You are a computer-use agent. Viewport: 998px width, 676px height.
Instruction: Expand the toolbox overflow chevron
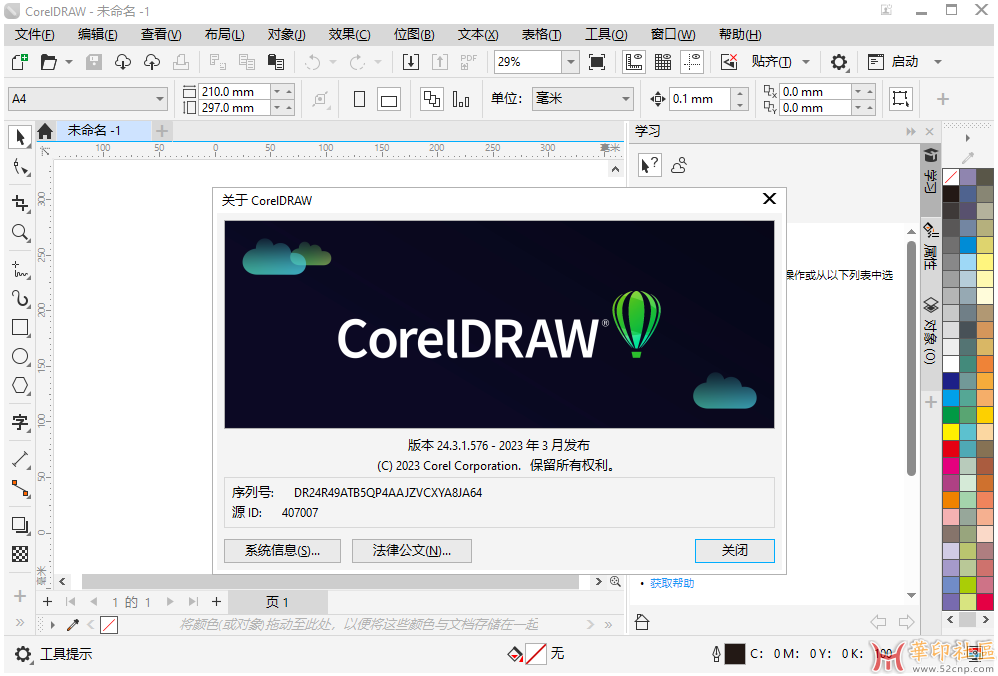pyautogui.click(x=20, y=623)
